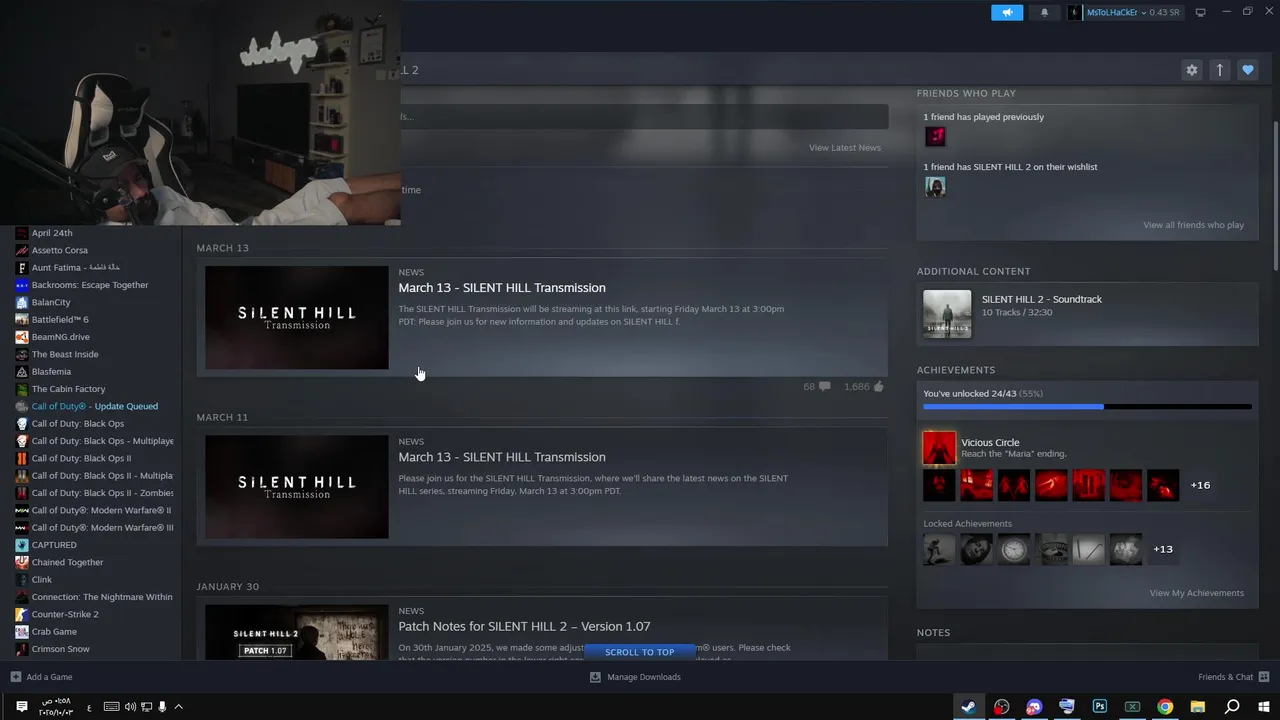The image size is (1280, 720).
Task: Click View Latest News link
Action: (x=845, y=148)
